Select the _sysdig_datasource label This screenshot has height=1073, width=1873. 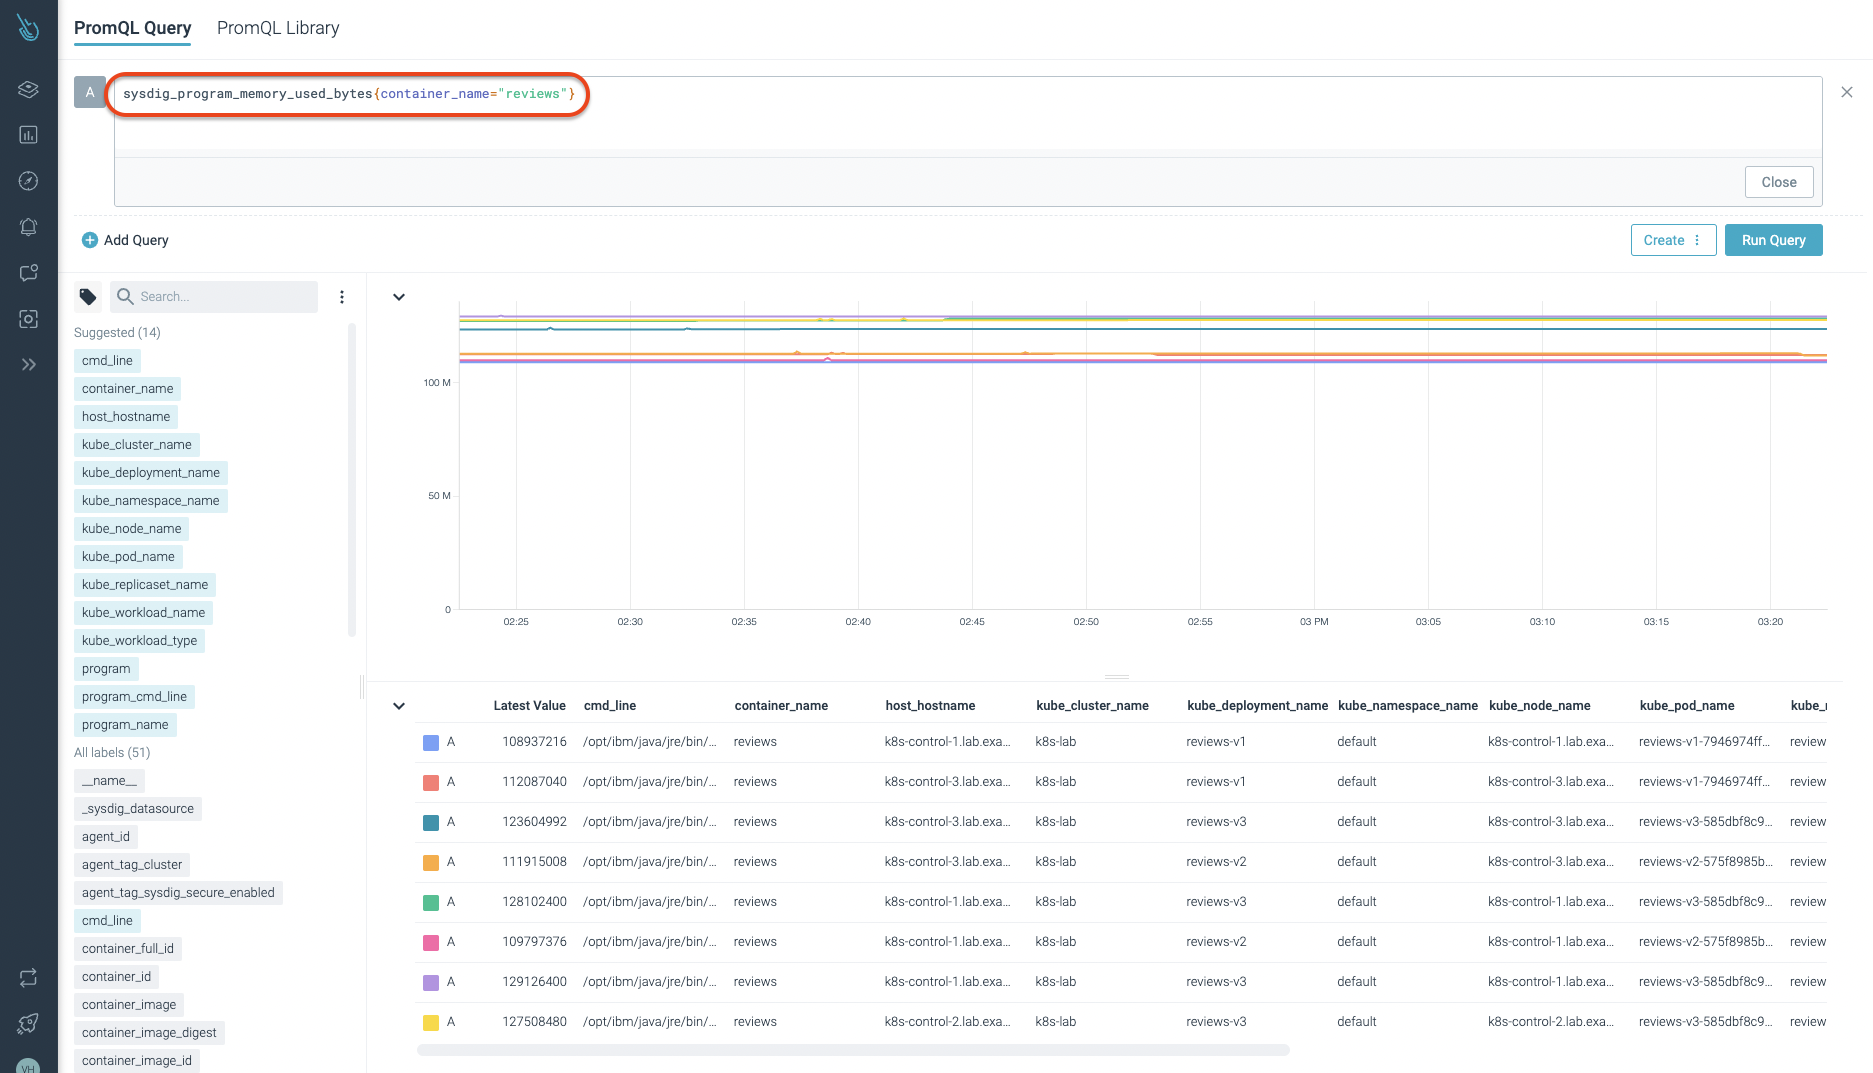click(x=138, y=809)
